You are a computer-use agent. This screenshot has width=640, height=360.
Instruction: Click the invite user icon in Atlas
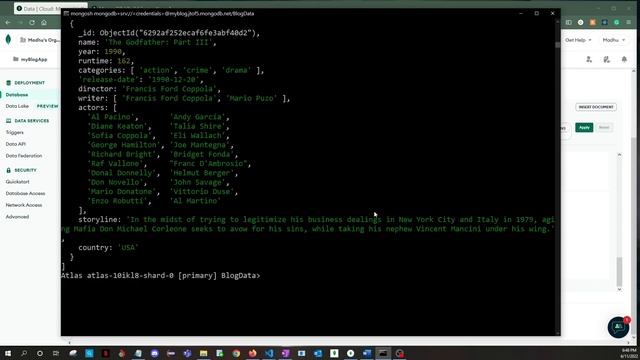click(589, 60)
